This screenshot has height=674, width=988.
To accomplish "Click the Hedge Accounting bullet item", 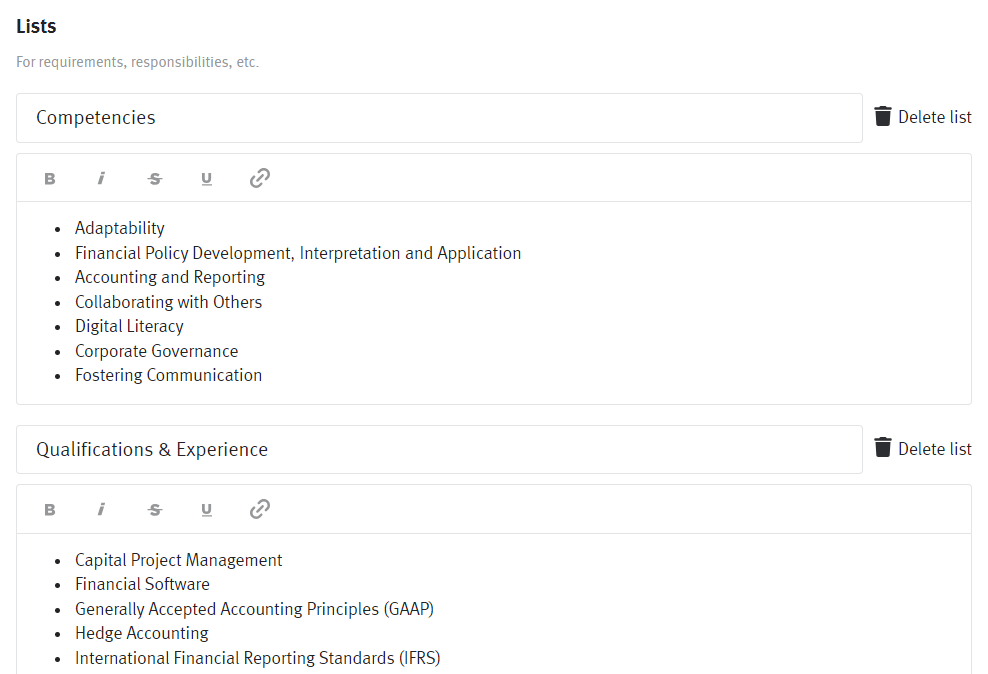I will 141,633.
